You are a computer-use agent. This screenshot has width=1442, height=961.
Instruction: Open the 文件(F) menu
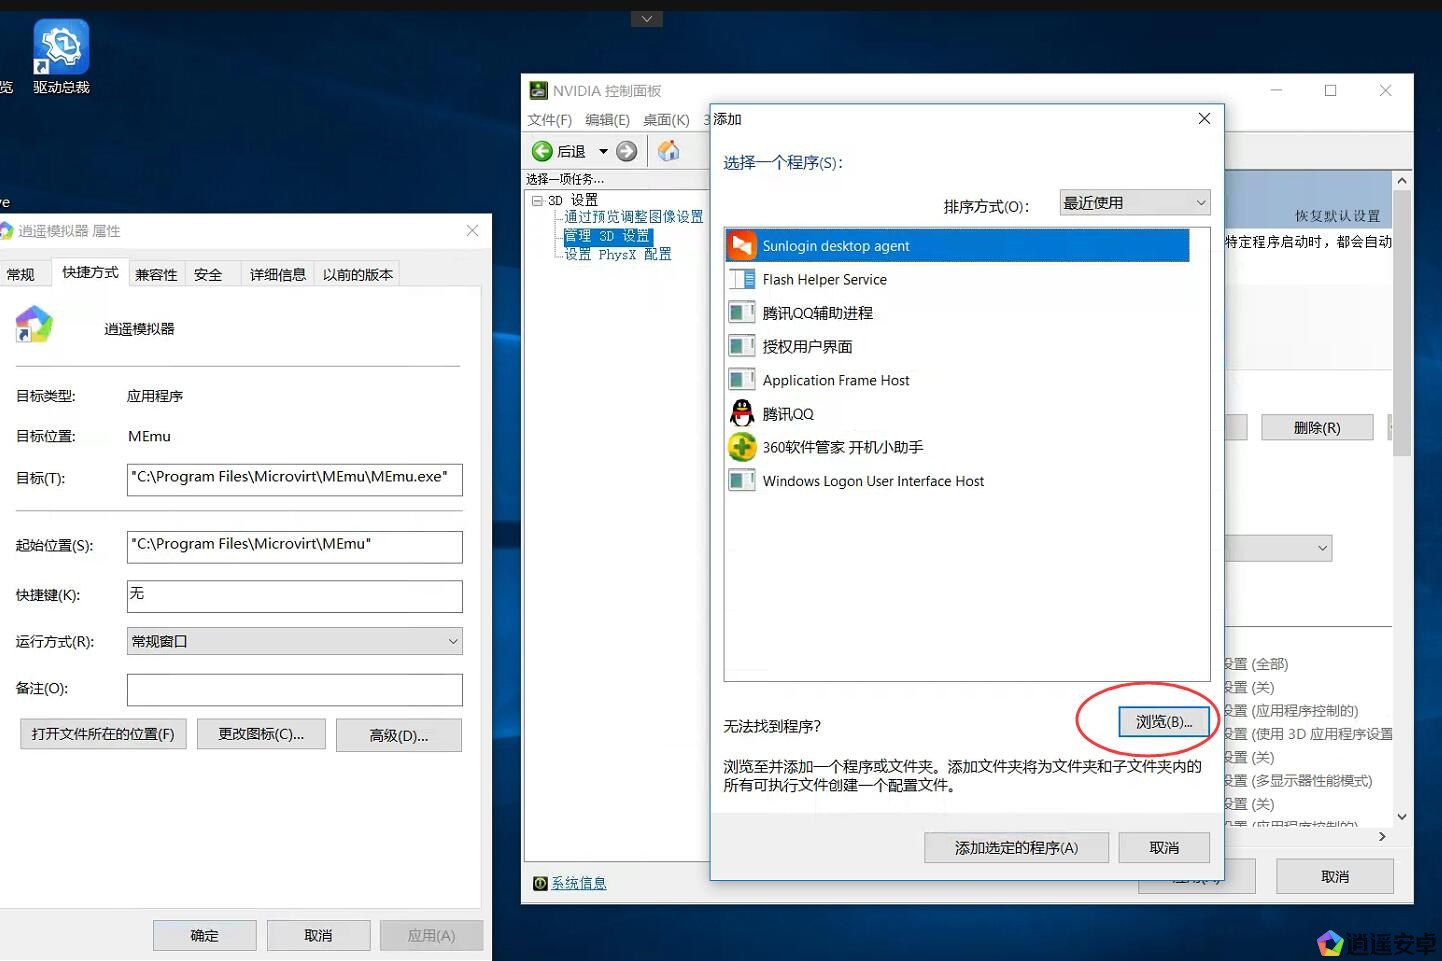coord(549,120)
